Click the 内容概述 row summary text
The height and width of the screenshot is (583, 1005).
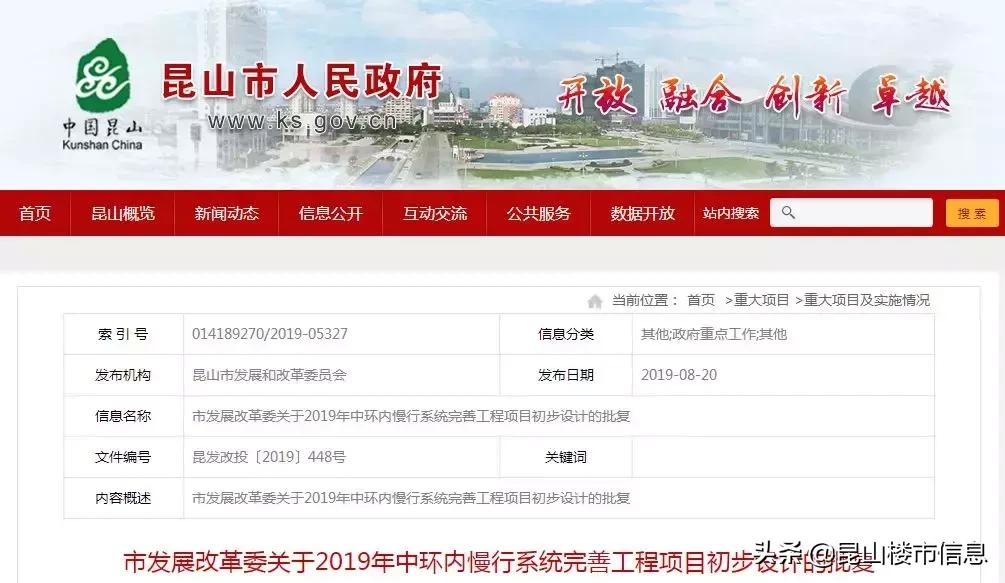point(411,498)
